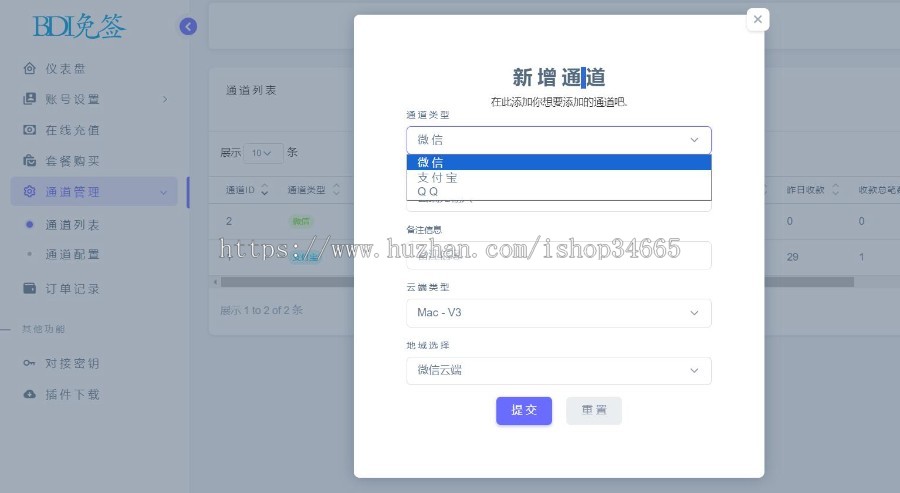Click the 在线充值 recharge icon

coord(29,130)
